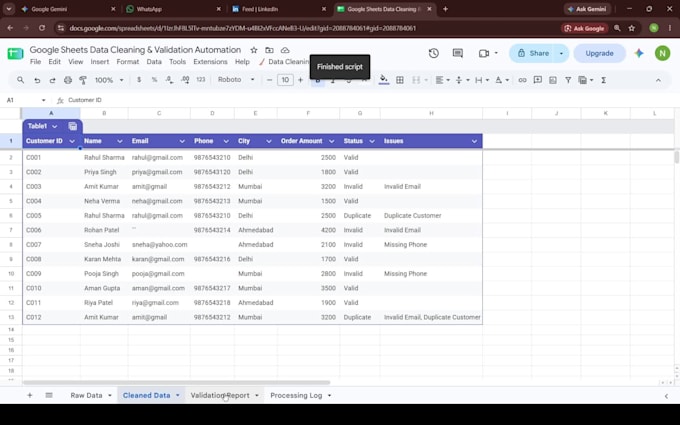
Task: Click the font size field
Action: pyautogui.click(x=285, y=80)
